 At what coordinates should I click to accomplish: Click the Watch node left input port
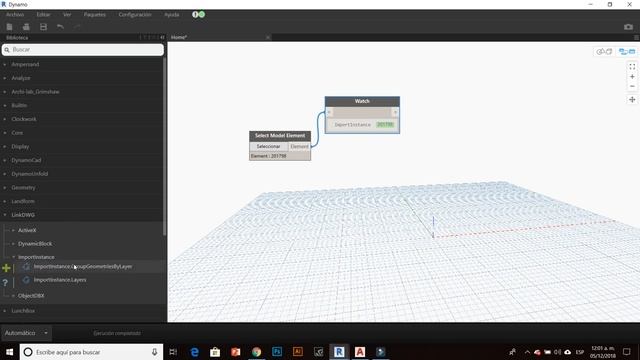tap(329, 112)
